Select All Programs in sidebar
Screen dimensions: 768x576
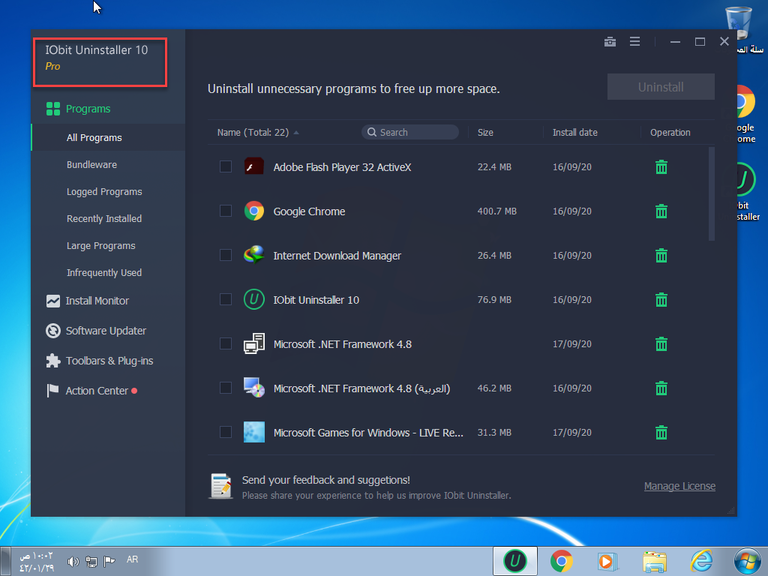coord(94,138)
